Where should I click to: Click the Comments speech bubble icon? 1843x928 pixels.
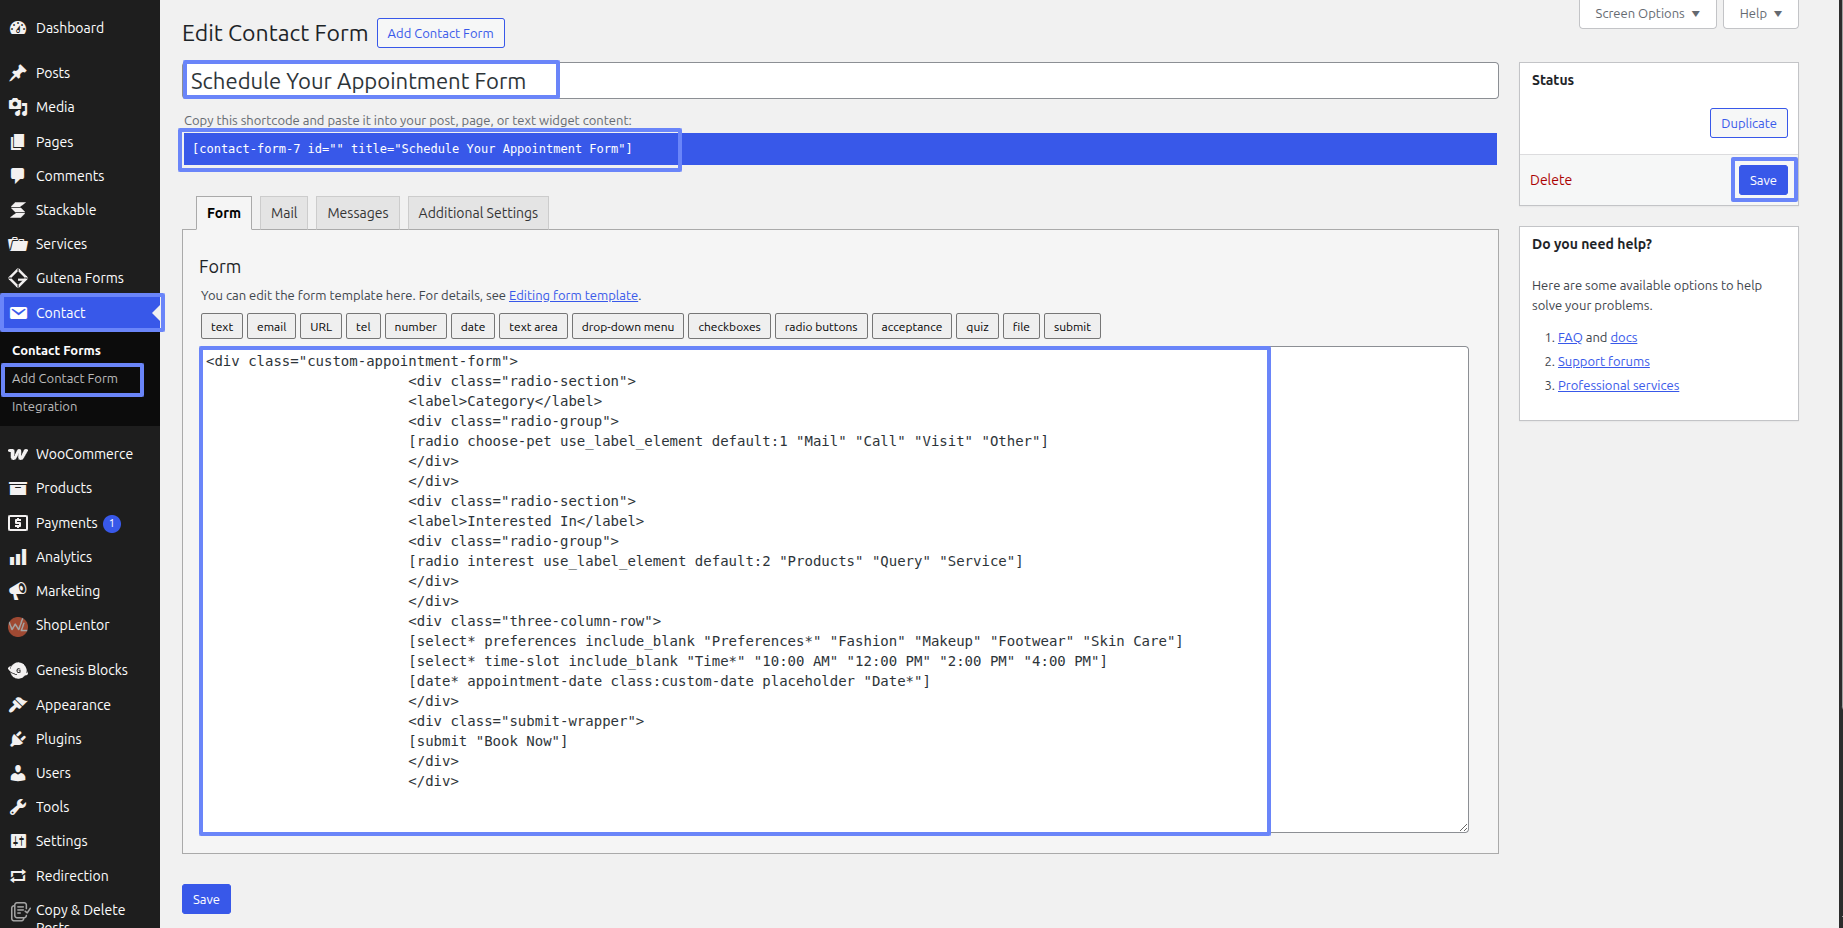(18, 176)
